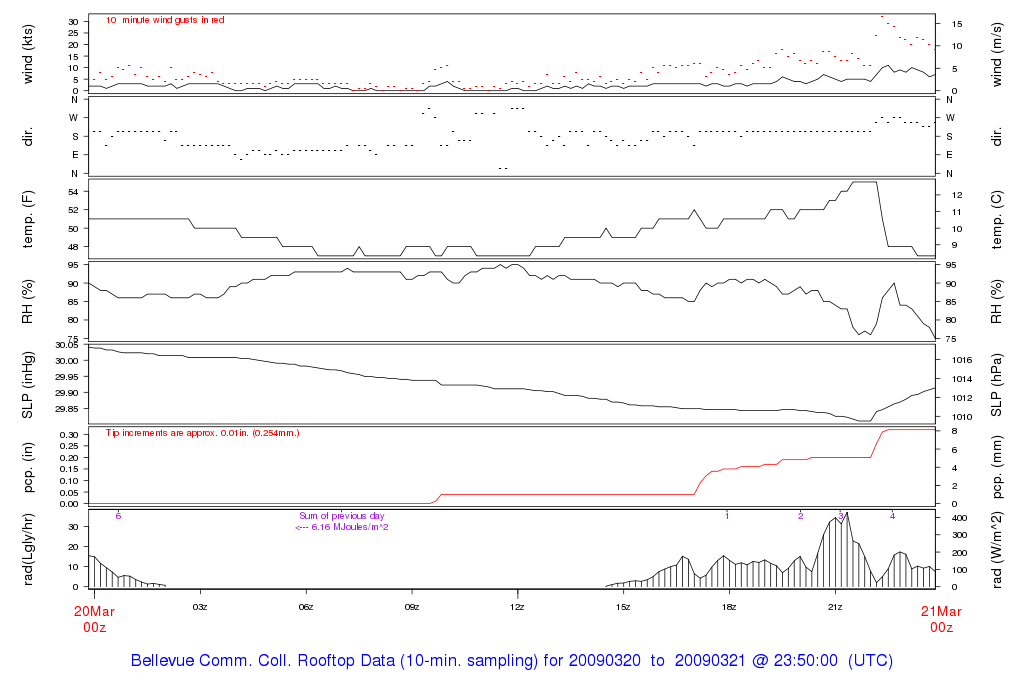
Task: Select the '1012' hPa axis value
Action: tap(962, 398)
